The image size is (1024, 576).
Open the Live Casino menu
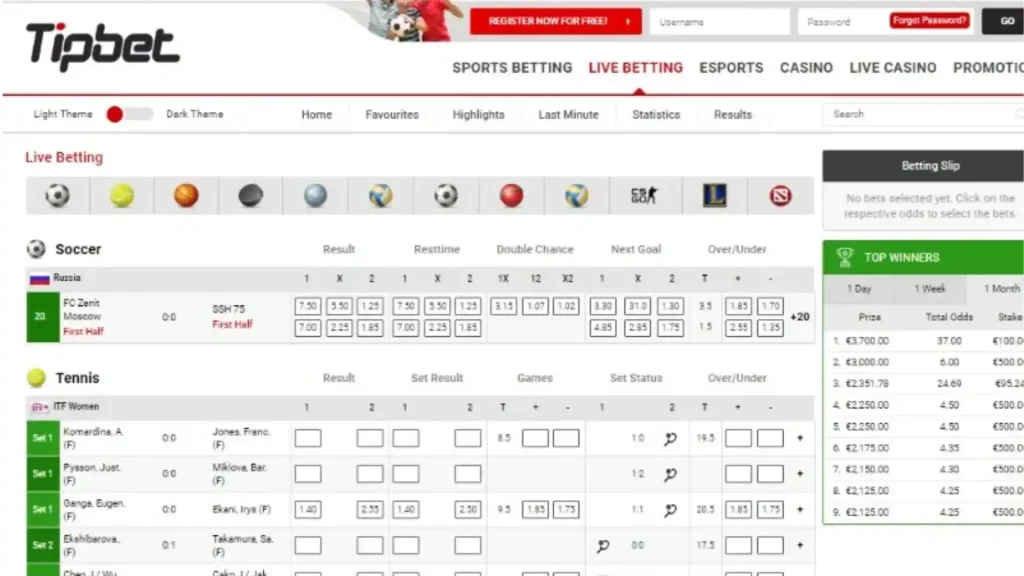(893, 68)
